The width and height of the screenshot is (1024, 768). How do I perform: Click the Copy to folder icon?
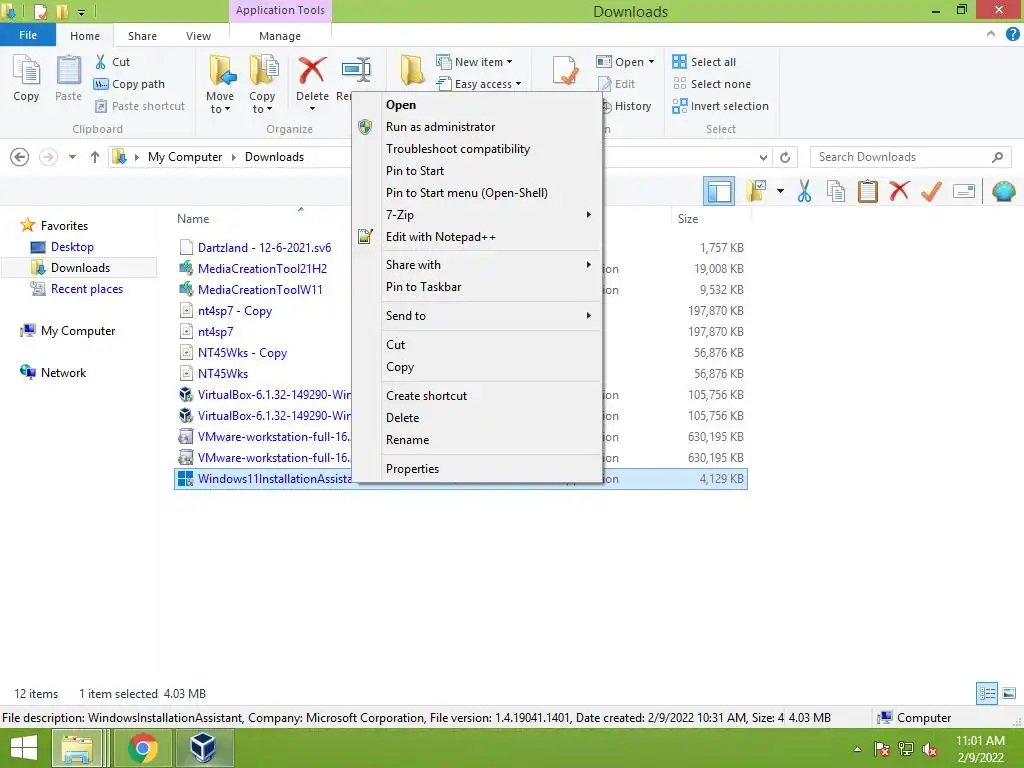pos(263,71)
